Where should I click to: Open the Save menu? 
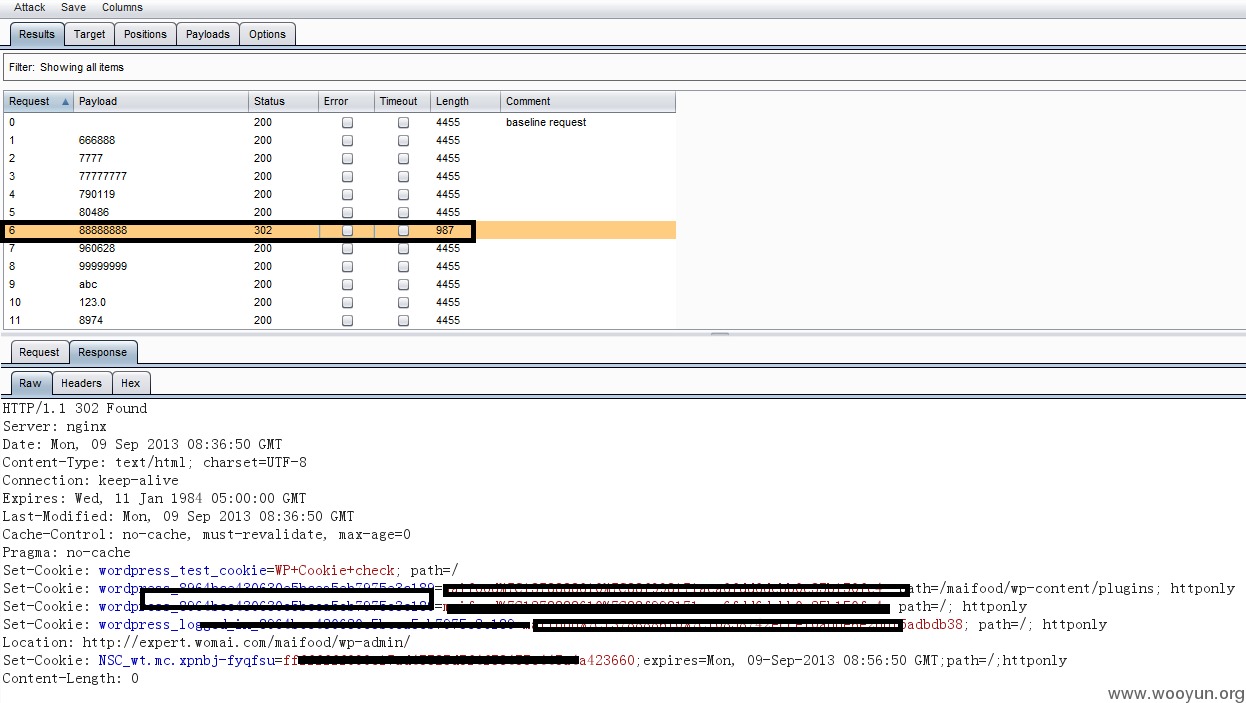[x=73, y=7]
